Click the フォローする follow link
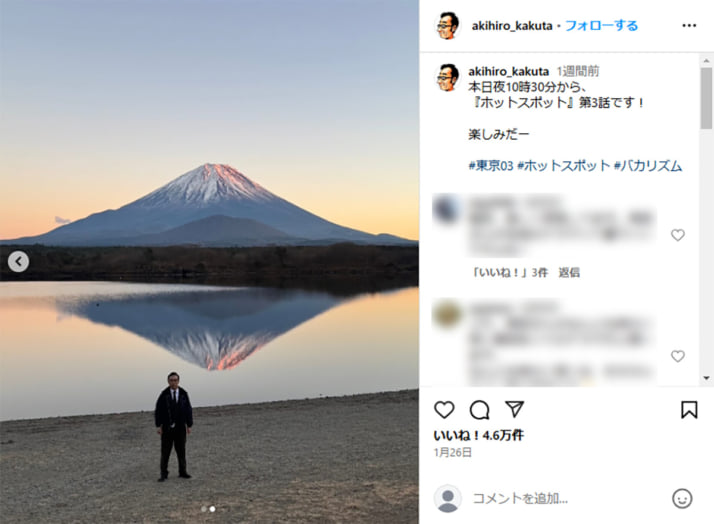The width and height of the screenshot is (714, 524). (x=601, y=25)
